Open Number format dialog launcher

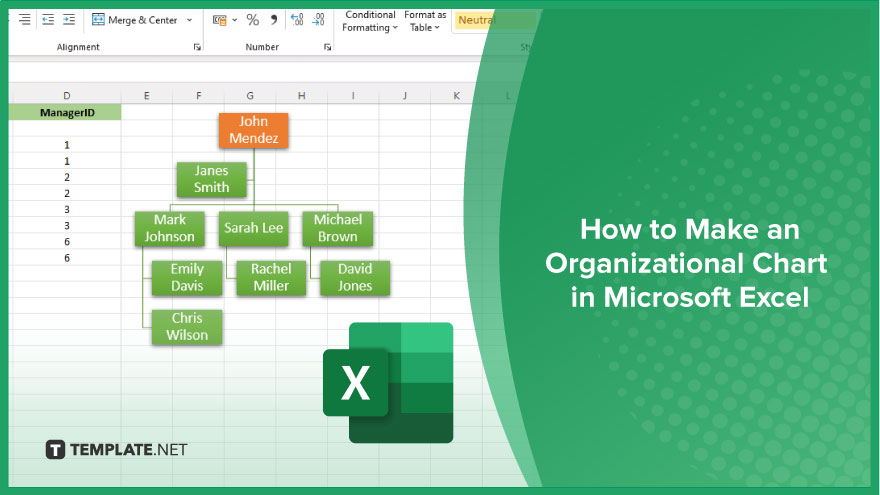(x=327, y=47)
